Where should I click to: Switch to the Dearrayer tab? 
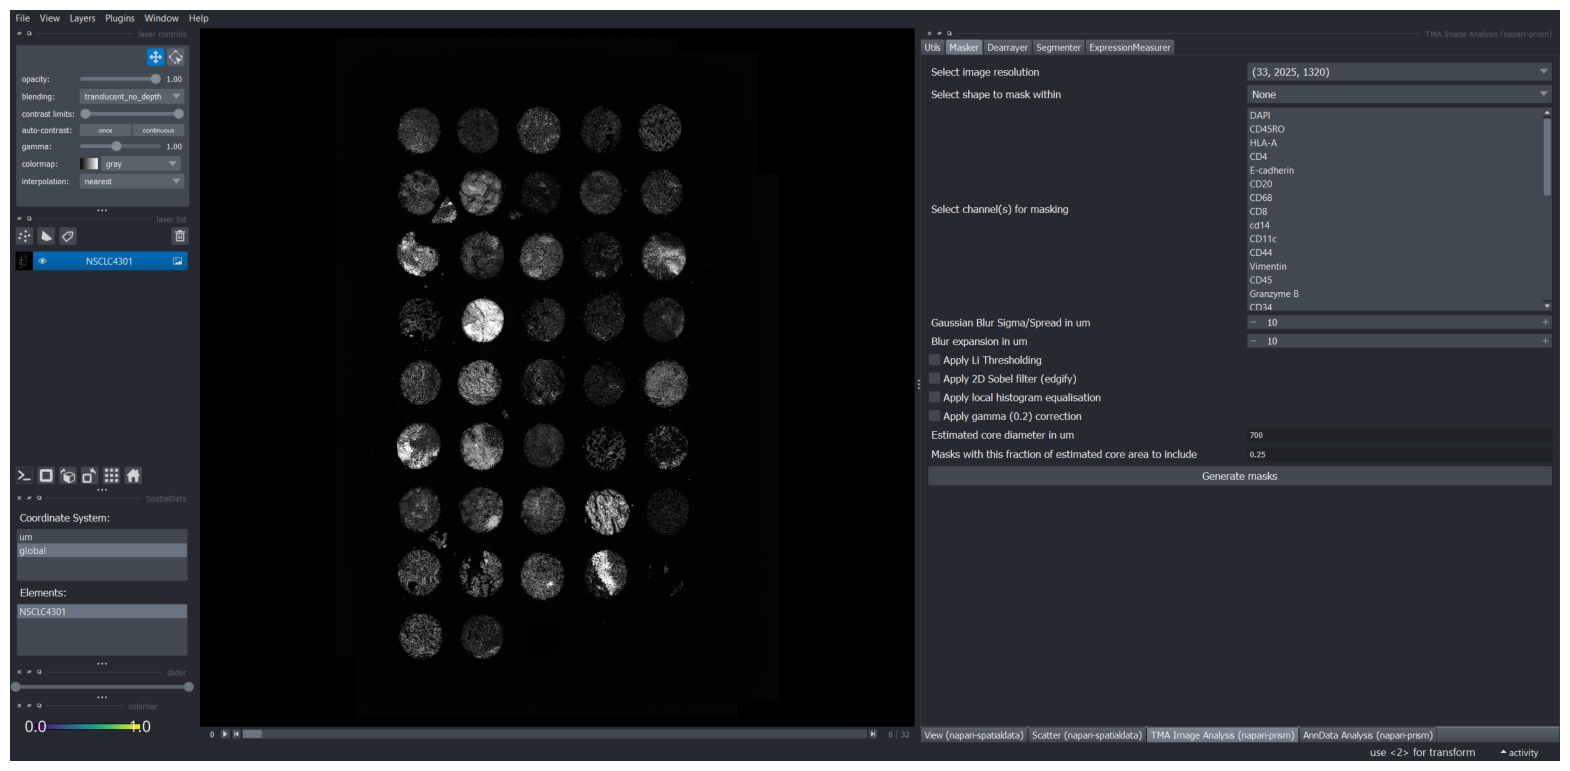click(1007, 47)
